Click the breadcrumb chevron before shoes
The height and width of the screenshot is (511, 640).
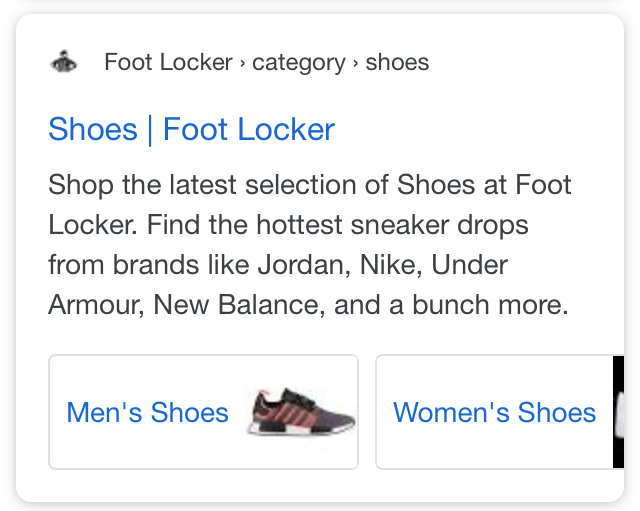tap(356, 63)
